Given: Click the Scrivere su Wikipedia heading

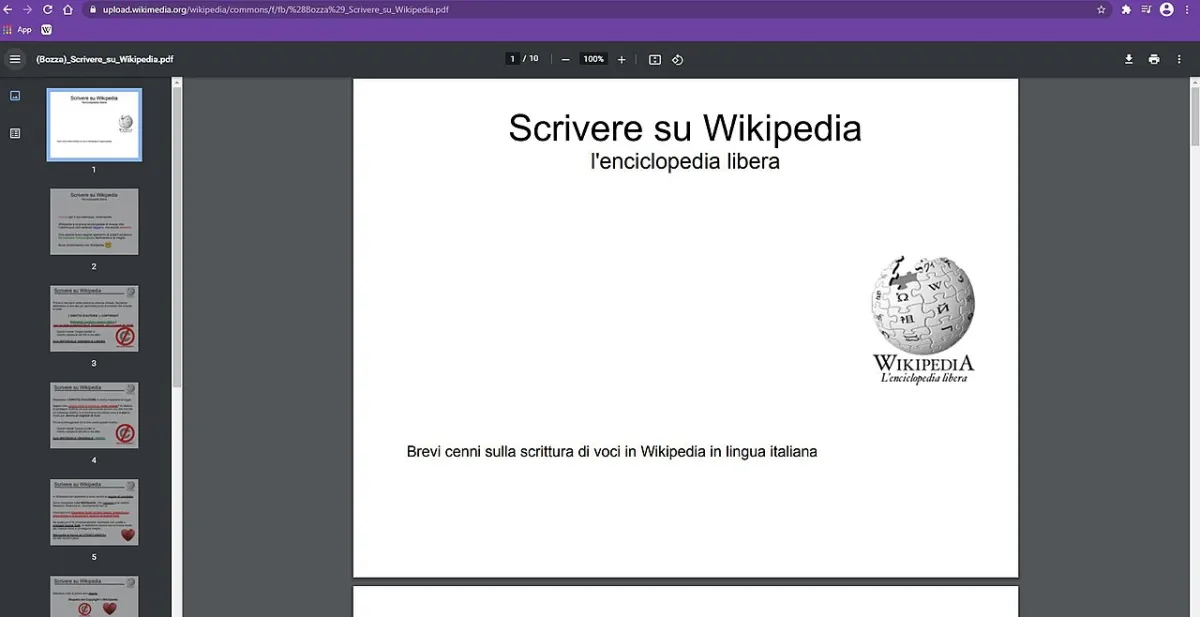Looking at the screenshot, I should 685,129.
